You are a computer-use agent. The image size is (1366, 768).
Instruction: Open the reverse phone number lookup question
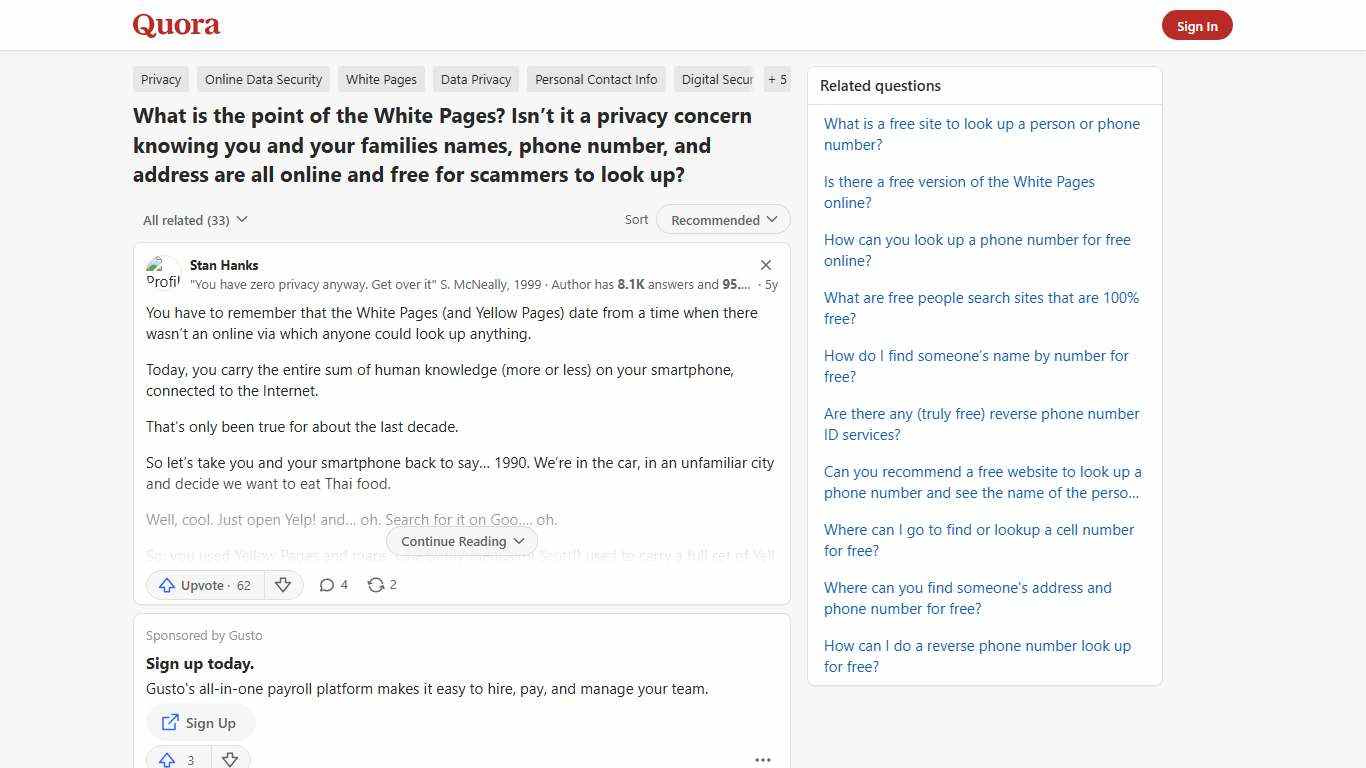[977, 656]
